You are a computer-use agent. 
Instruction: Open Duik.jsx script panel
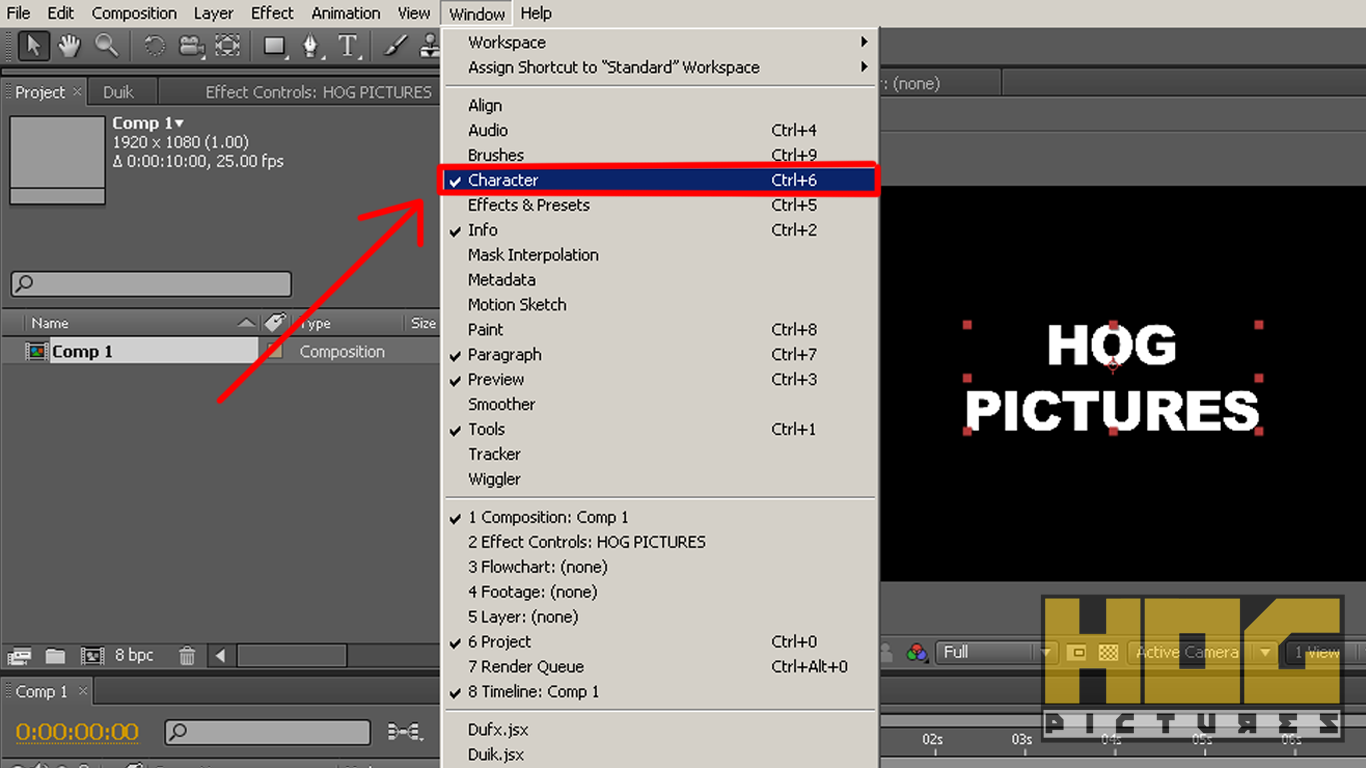(496, 754)
